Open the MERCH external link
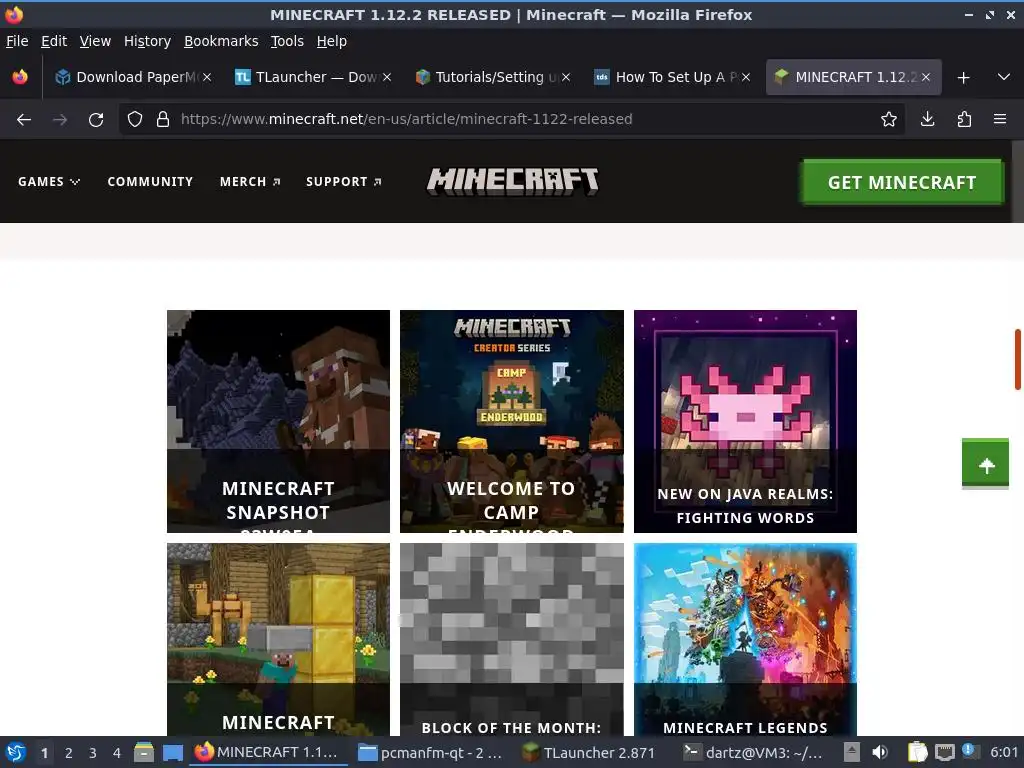 [250, 182]
